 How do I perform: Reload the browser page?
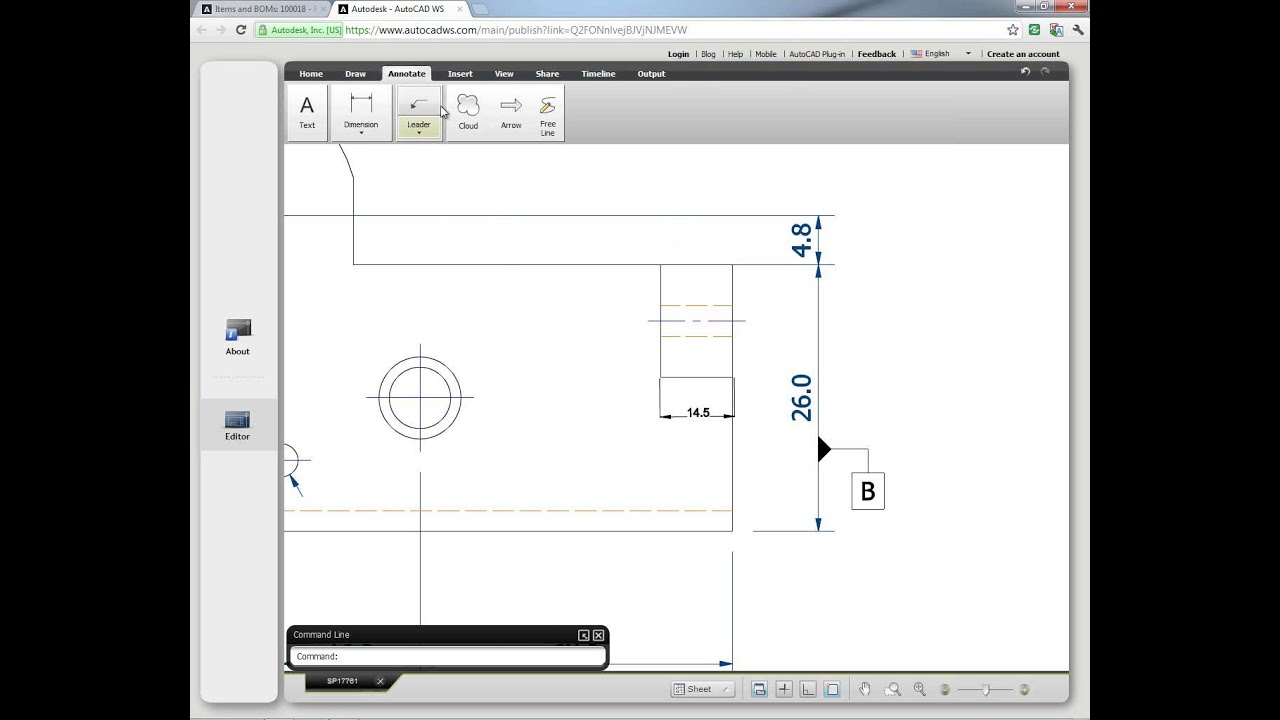(x=241, y=30)
